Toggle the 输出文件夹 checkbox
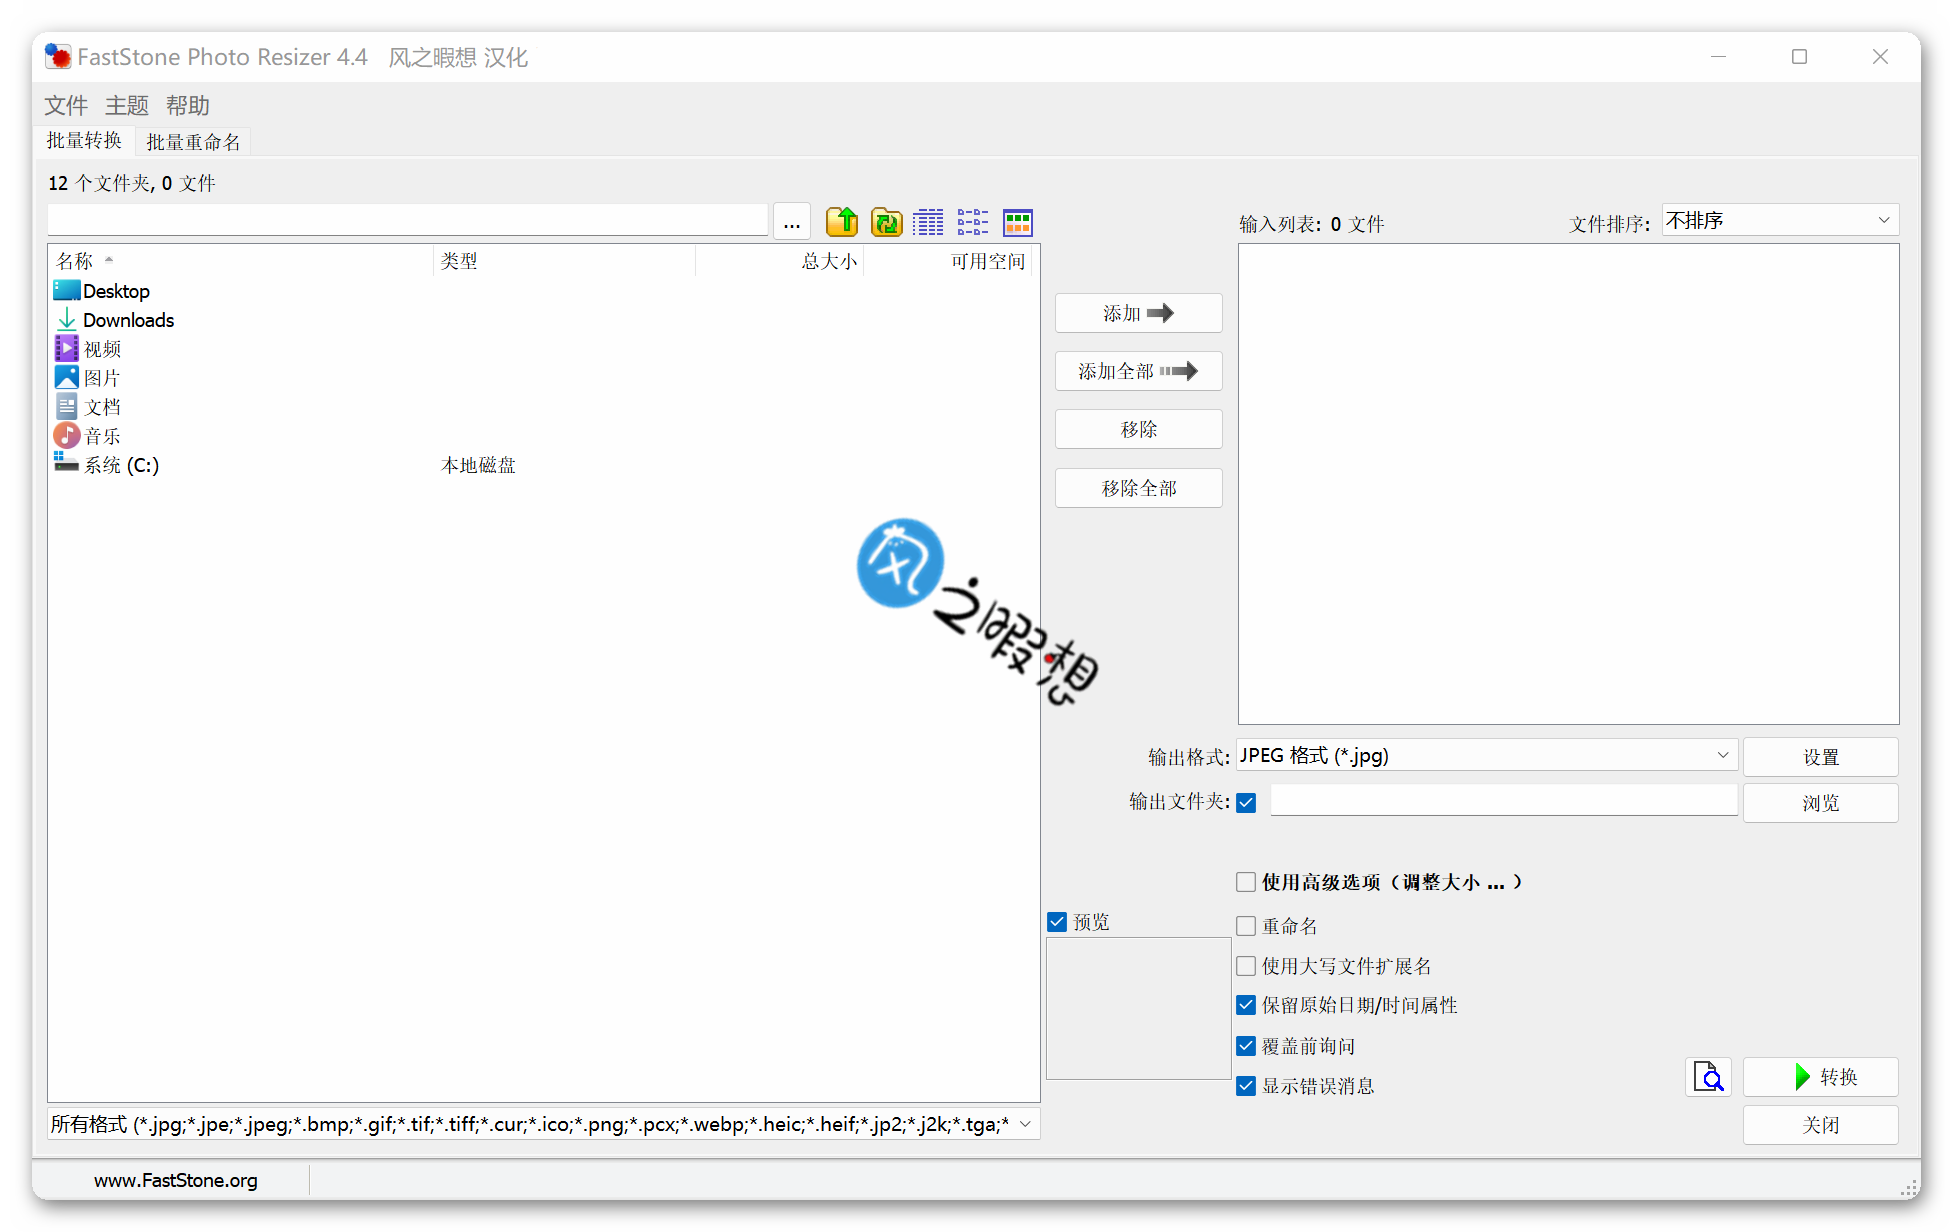This screenshot has width=1953, height=1232. pyautogui.click(x=1246, y=802)
